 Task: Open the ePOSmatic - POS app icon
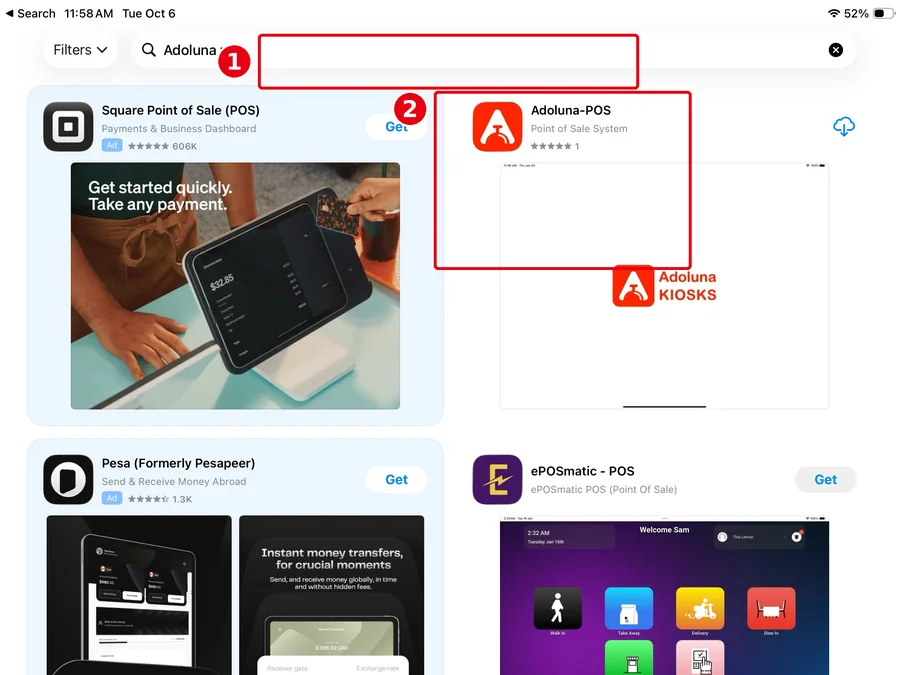[x=498, y=480]
